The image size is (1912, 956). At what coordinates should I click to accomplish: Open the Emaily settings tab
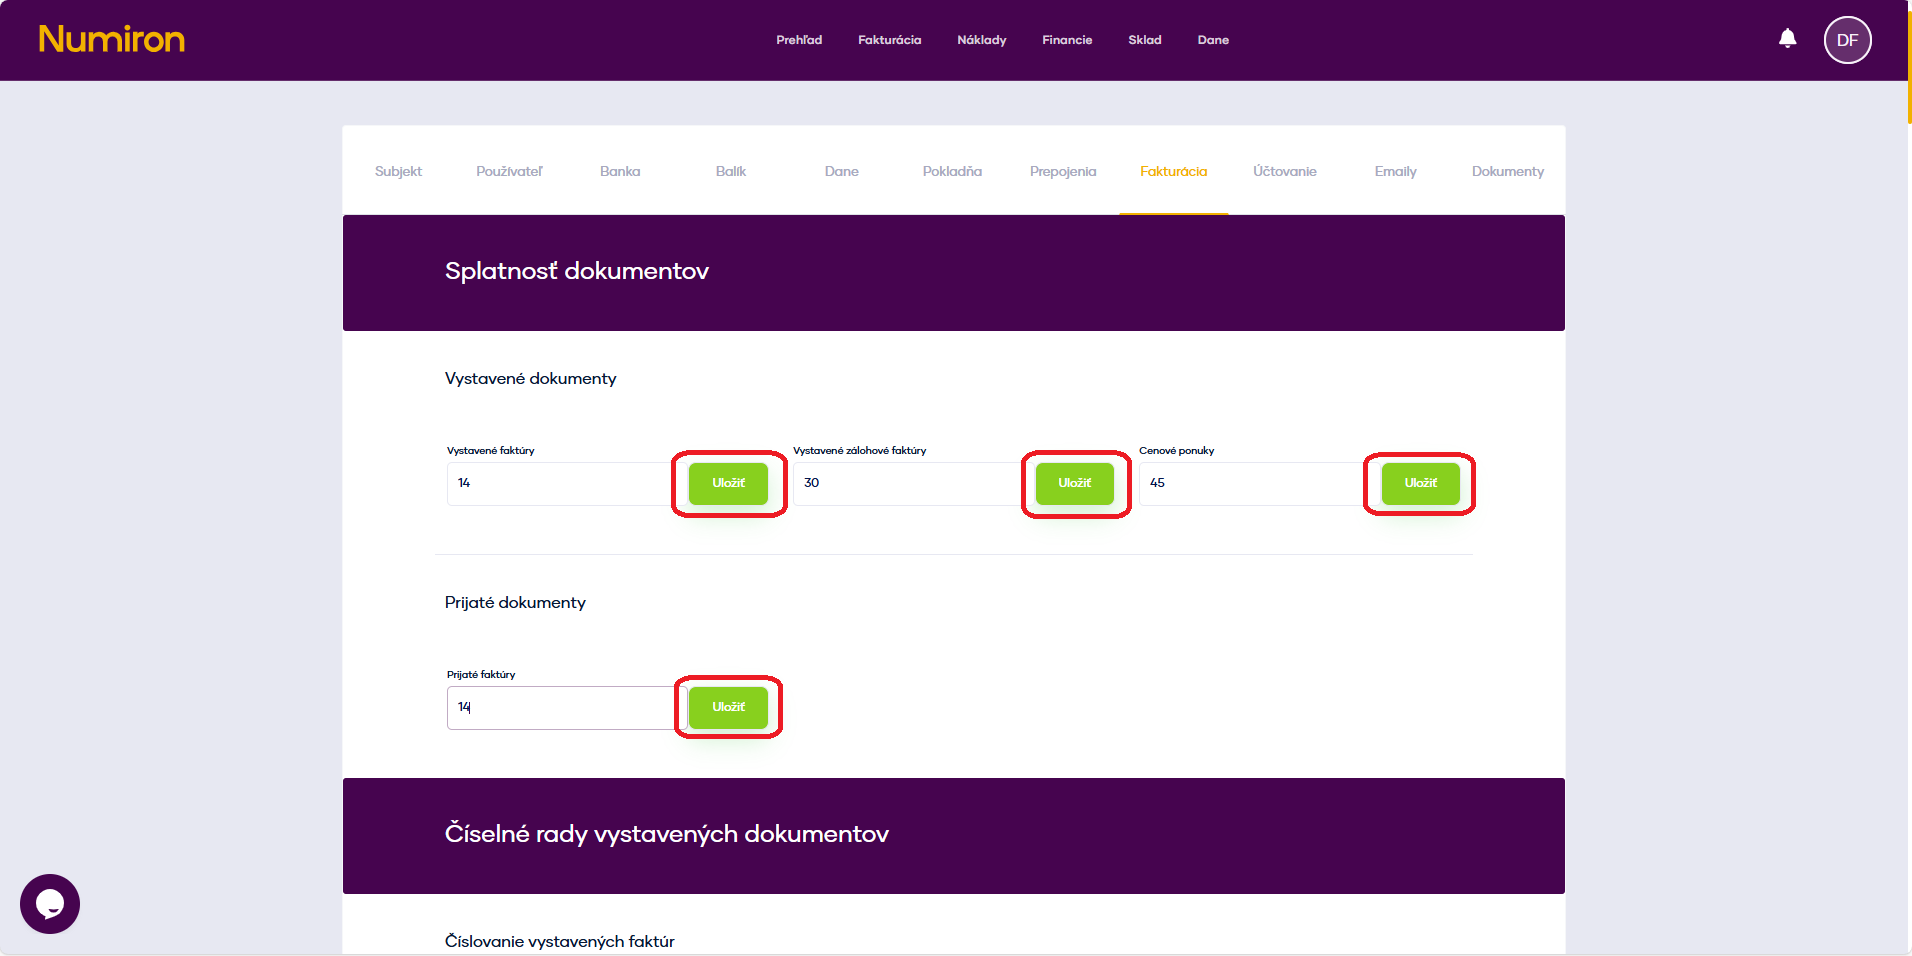(x=1395, y=171)
